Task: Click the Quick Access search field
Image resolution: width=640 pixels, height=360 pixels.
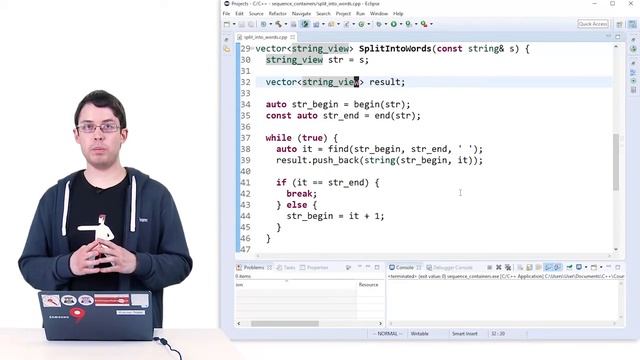Action: coord(593,24)
